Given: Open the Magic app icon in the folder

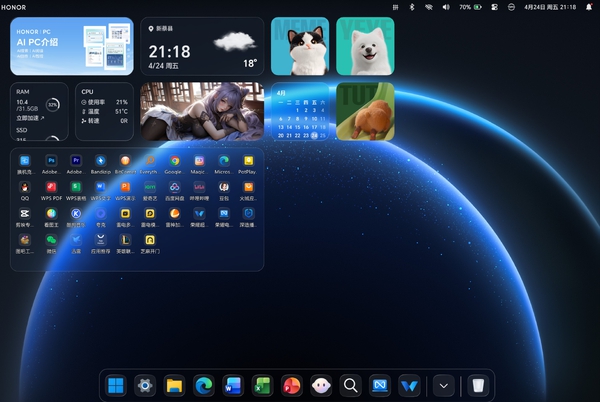Looking at the screenshot, I should coord(199,161).
